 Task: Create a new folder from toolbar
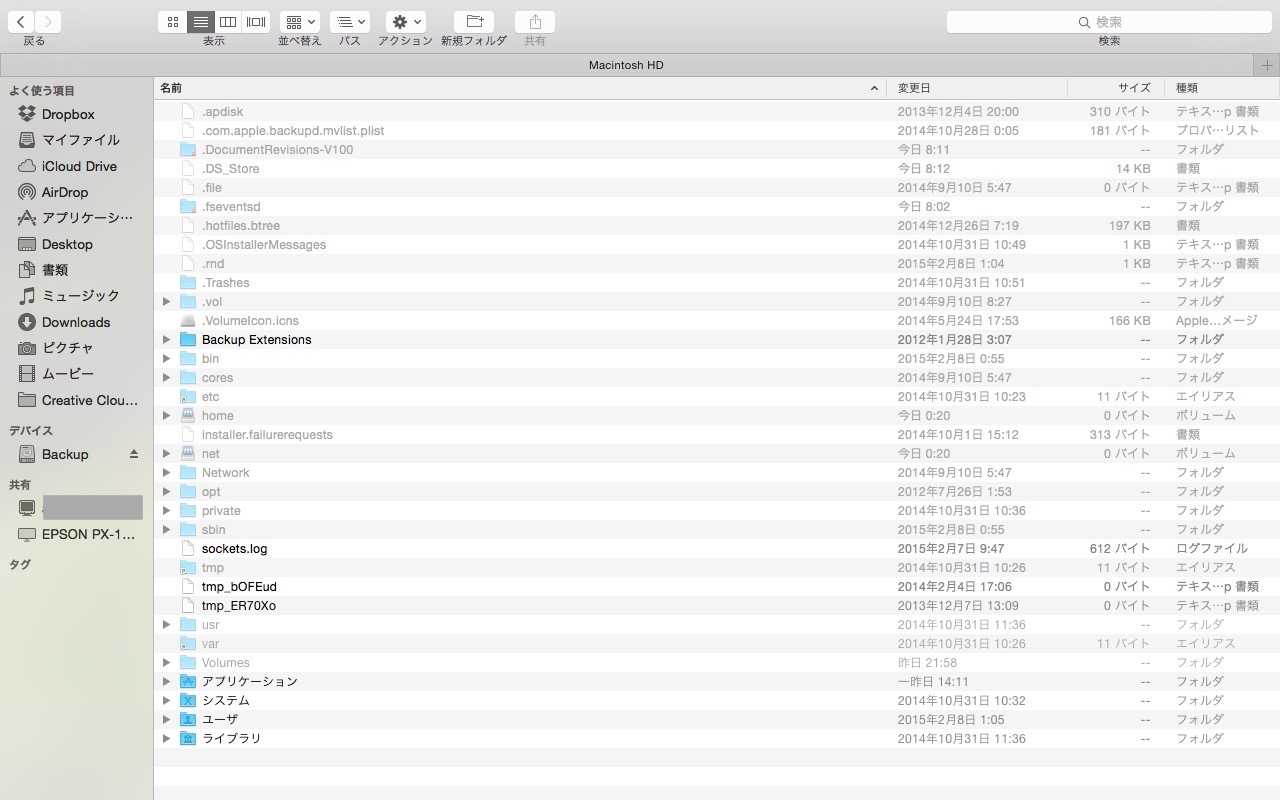pyautogui.click(x=474, y=22)
